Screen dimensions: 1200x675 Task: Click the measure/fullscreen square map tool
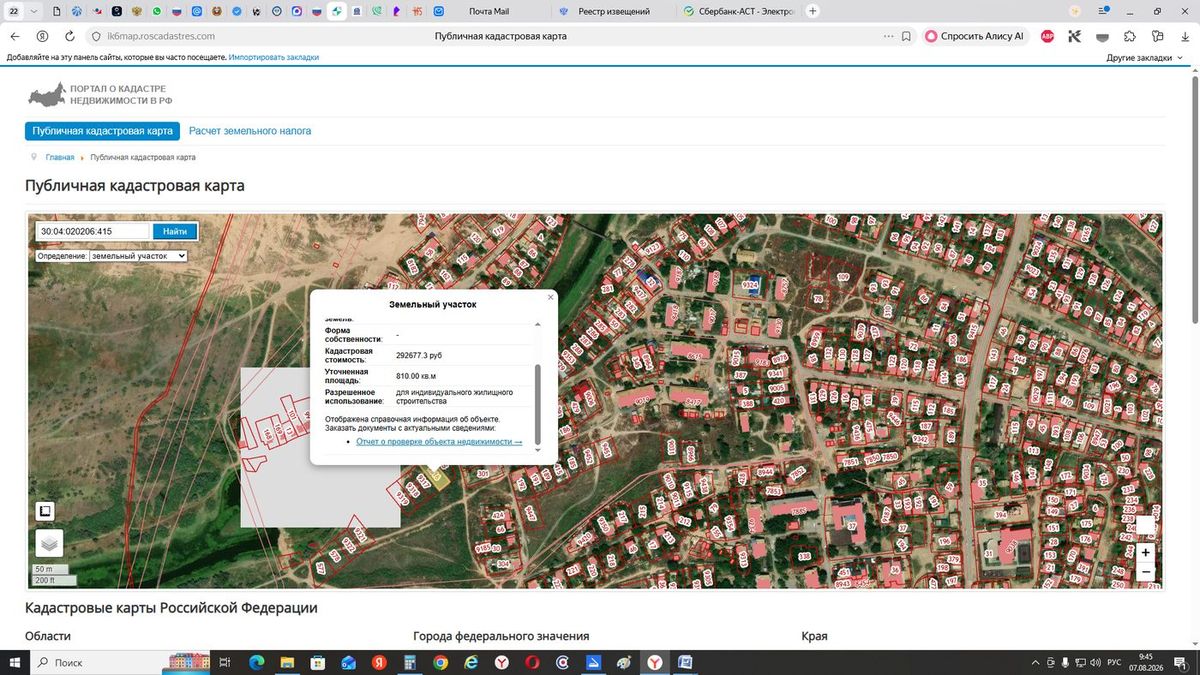45,511
